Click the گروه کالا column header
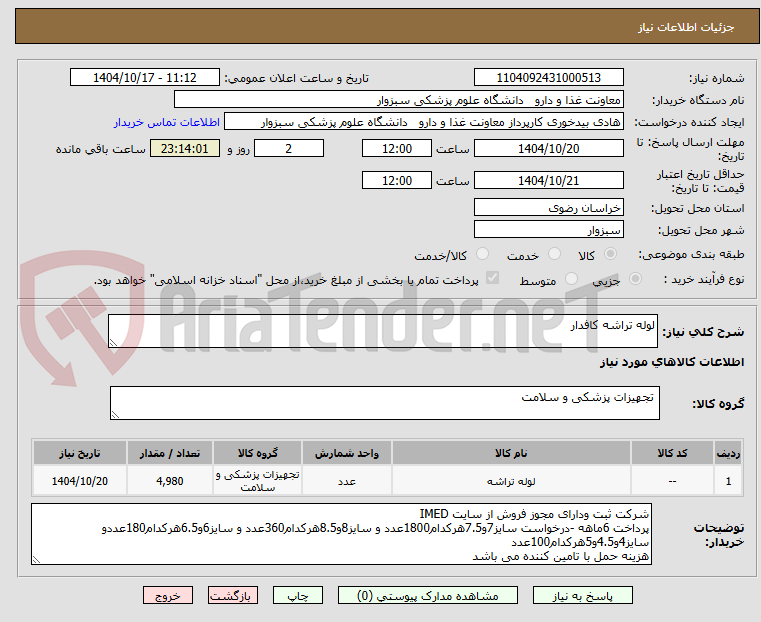Image resolution: width=761 pixels, height=622 pixels. tap(257, 453)
